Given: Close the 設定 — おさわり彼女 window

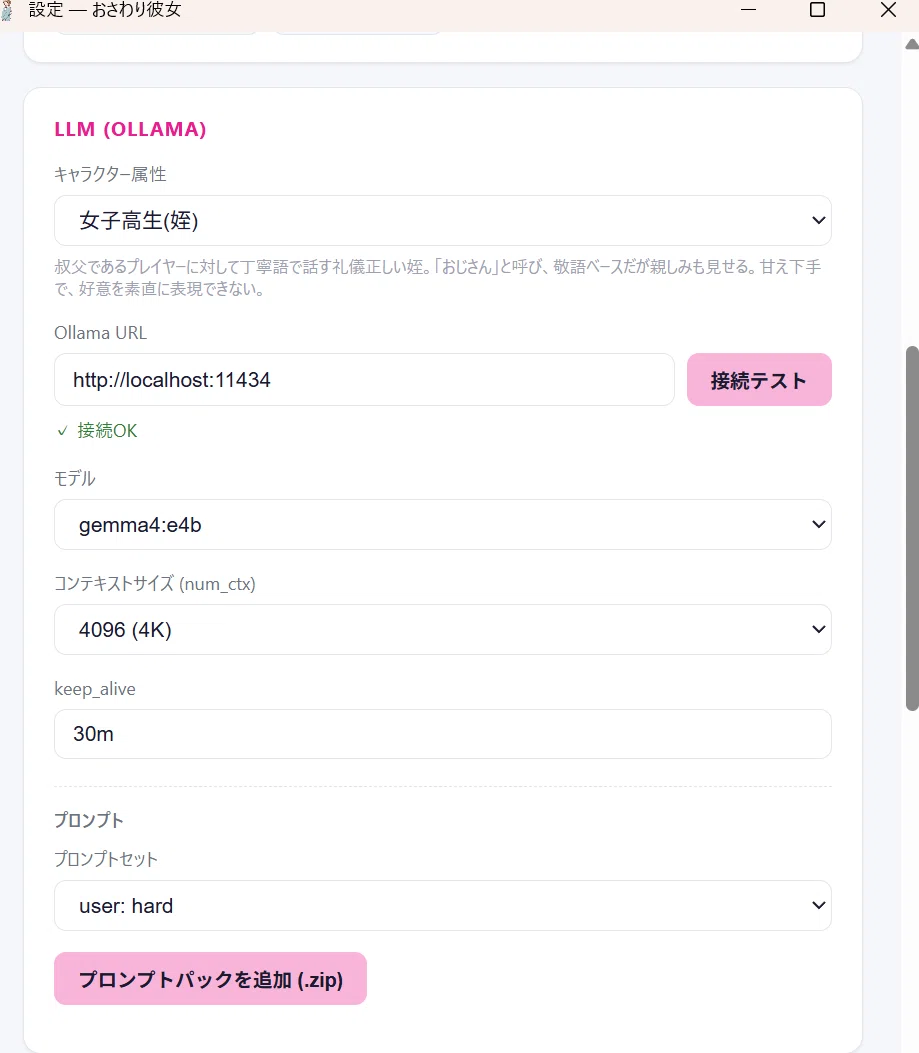Looking at the screenshot, I should coord(888,10).
